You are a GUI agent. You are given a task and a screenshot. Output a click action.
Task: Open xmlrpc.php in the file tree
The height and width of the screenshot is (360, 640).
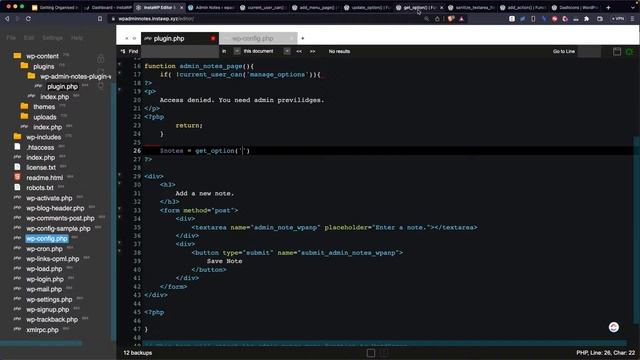tap(42, 330)
